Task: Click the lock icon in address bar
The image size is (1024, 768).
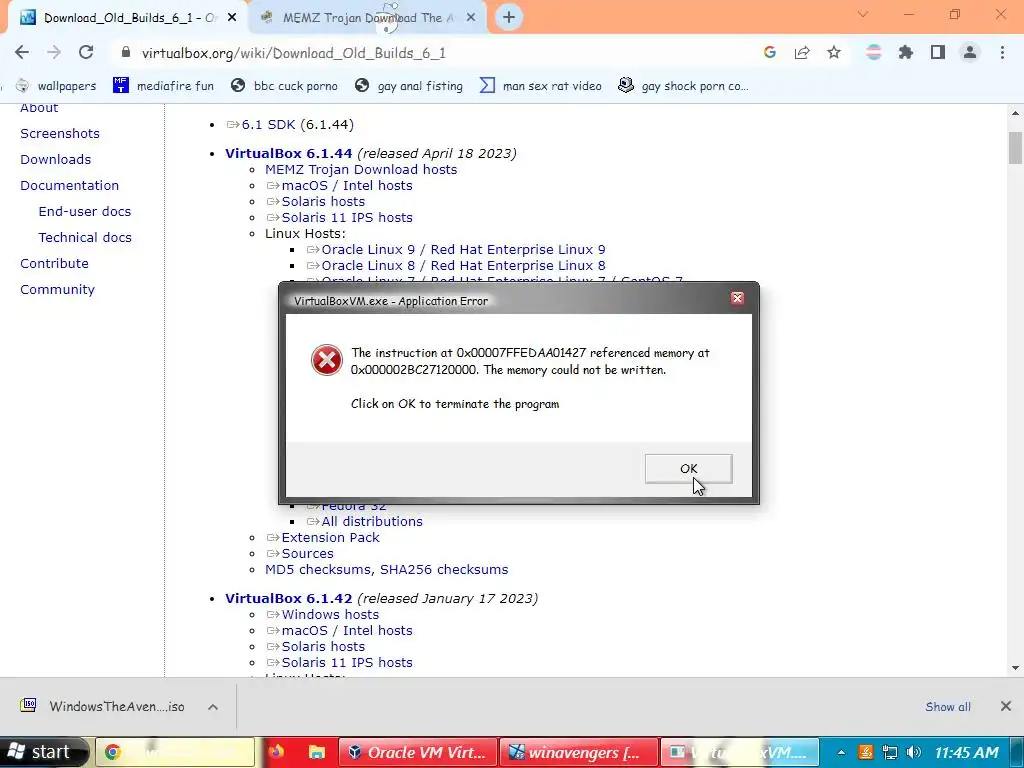Action: click(x=126, y=52)
